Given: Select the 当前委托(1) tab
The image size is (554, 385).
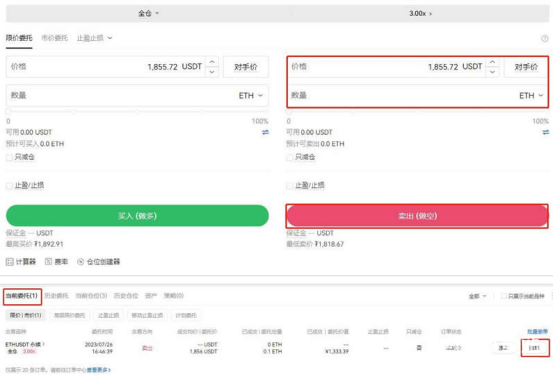Looking at the screenshot, I should (22, 296).
